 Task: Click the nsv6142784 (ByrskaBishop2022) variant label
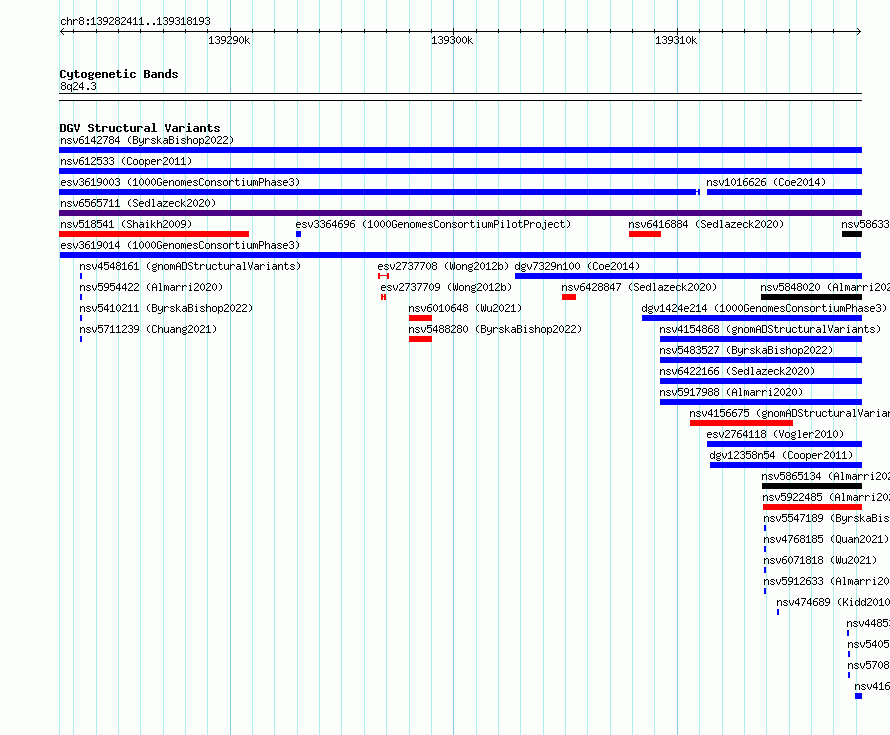pos(147,140)
